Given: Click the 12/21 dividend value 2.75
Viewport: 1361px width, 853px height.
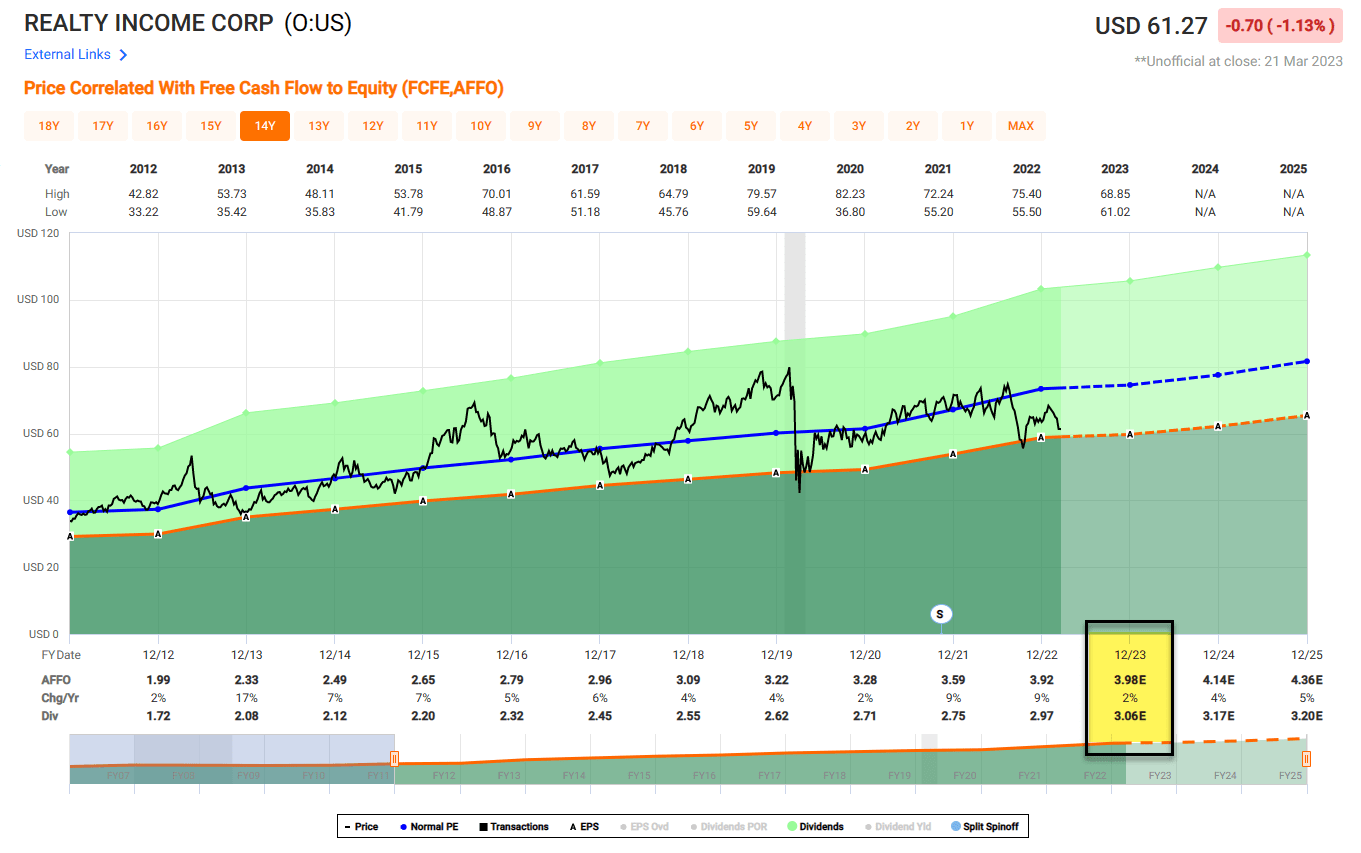Looking at the screenshot, I should click(x=953, y=716).
